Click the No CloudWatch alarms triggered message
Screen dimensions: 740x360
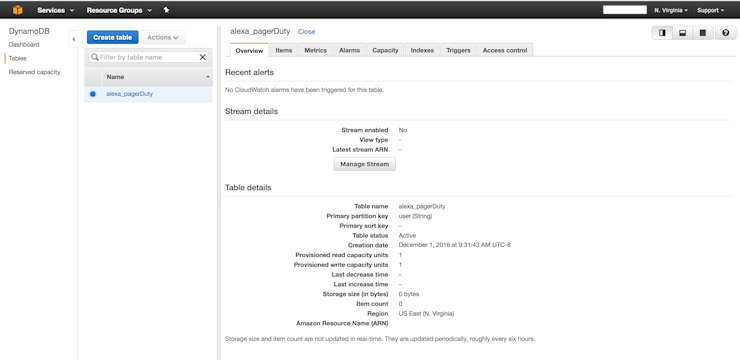click(x=304, y=90)
